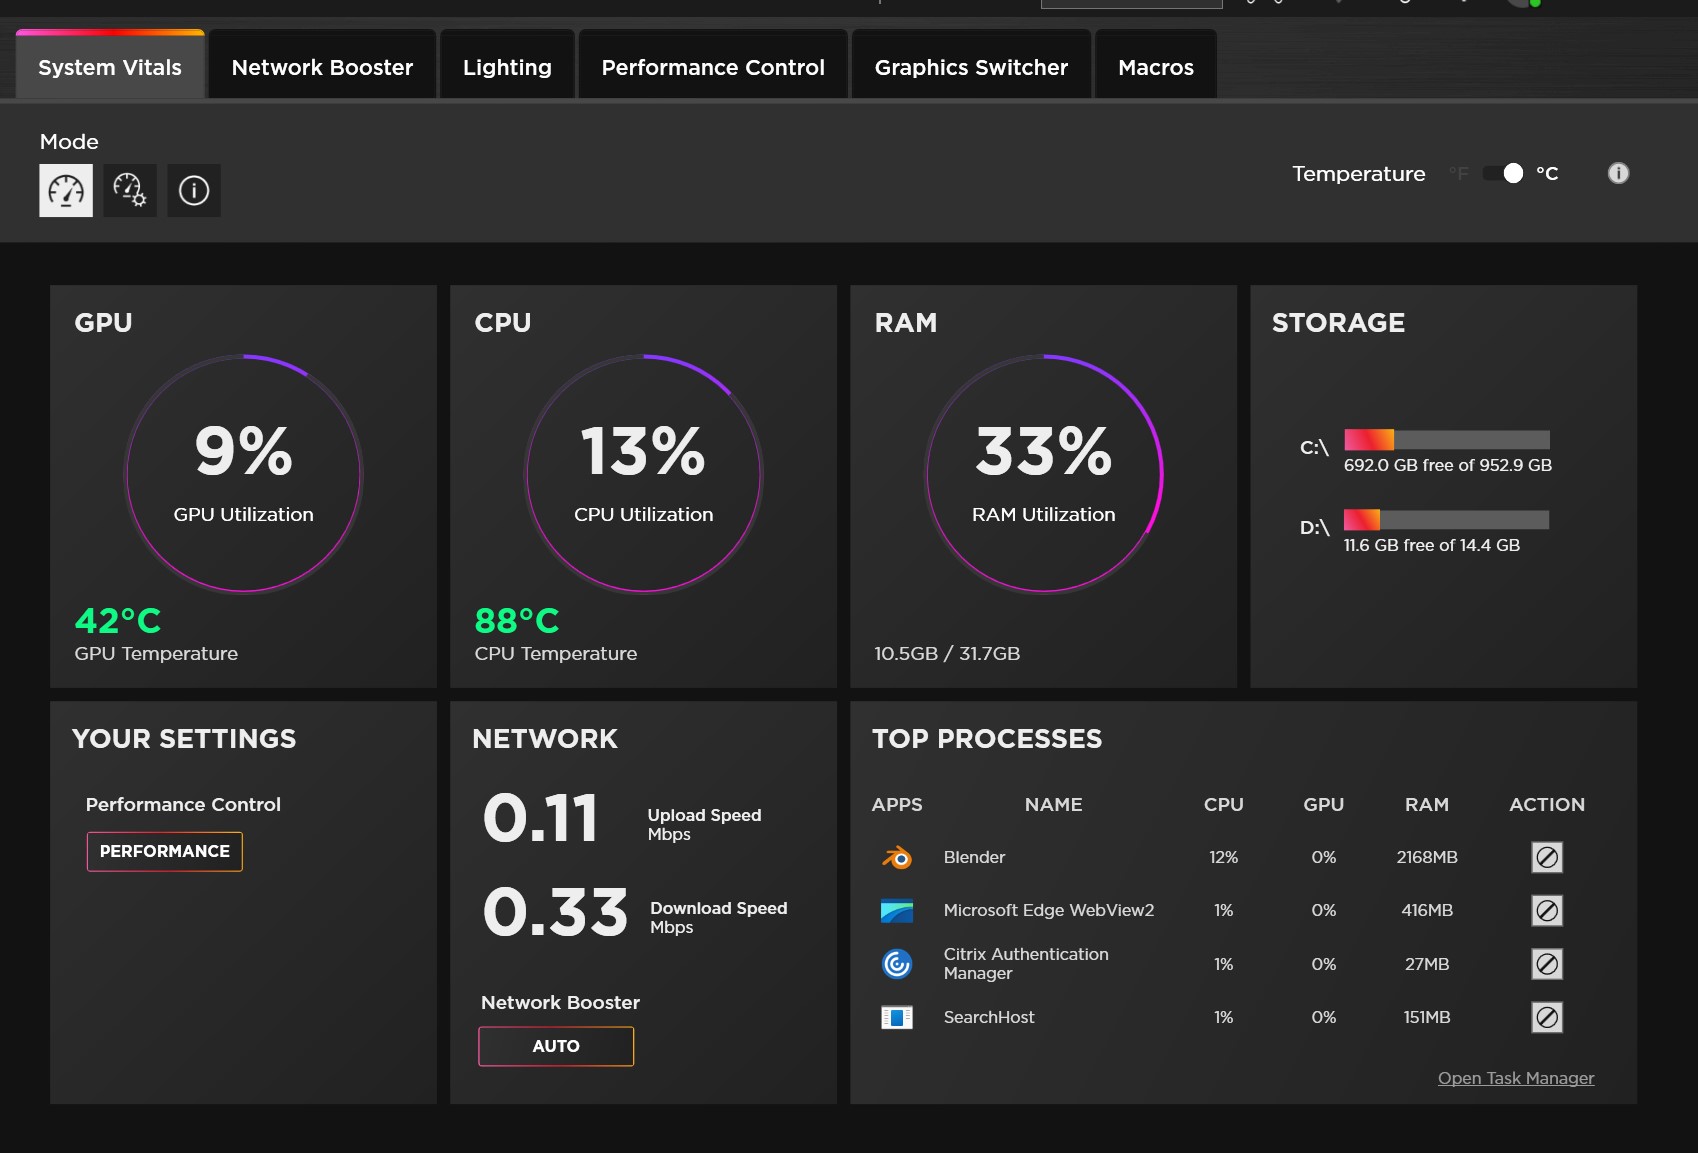Screen dimensions: 1698x1153
Task: Open the Lighting tab
Action: pos(507,66)
